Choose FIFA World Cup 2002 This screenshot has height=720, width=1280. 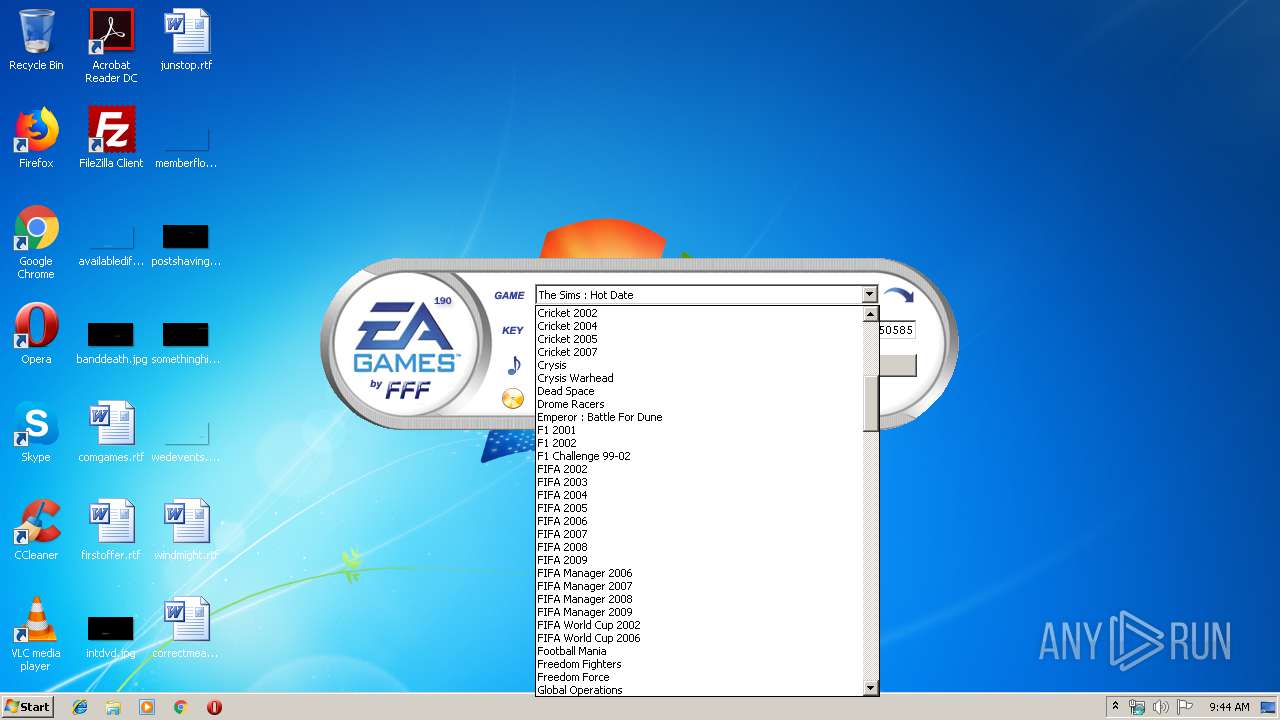point(589,625)
